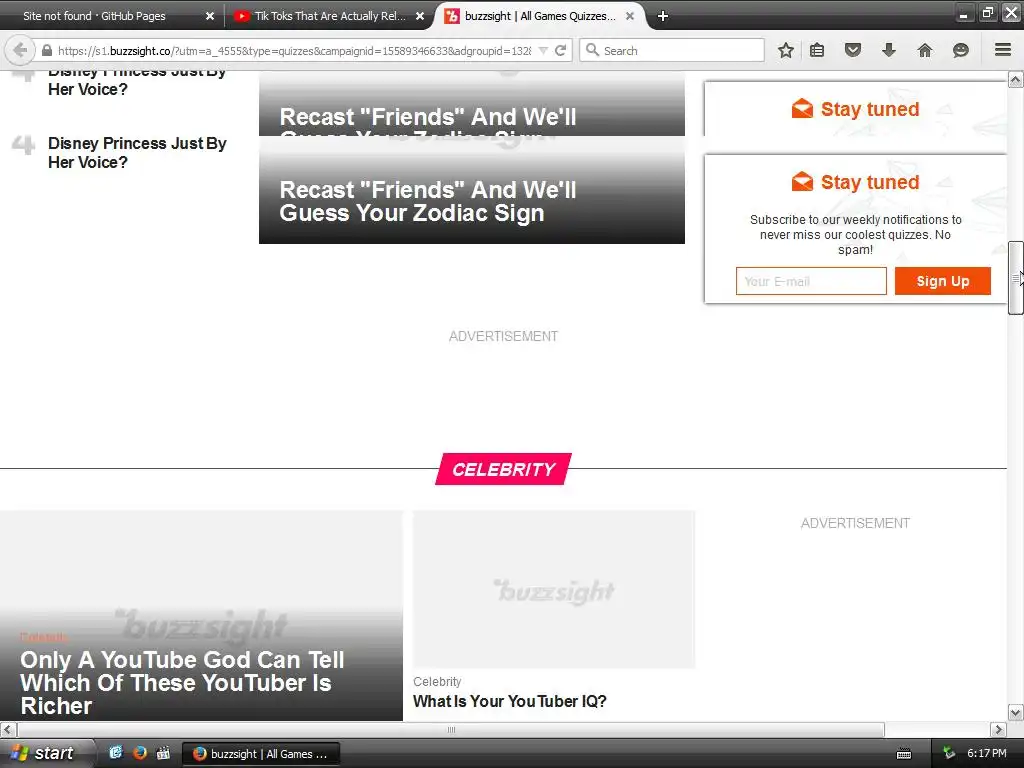The image size is (1024, 768).
Task: Open What Is Your YouTuber IQ link
Action: tap(509, 701)
